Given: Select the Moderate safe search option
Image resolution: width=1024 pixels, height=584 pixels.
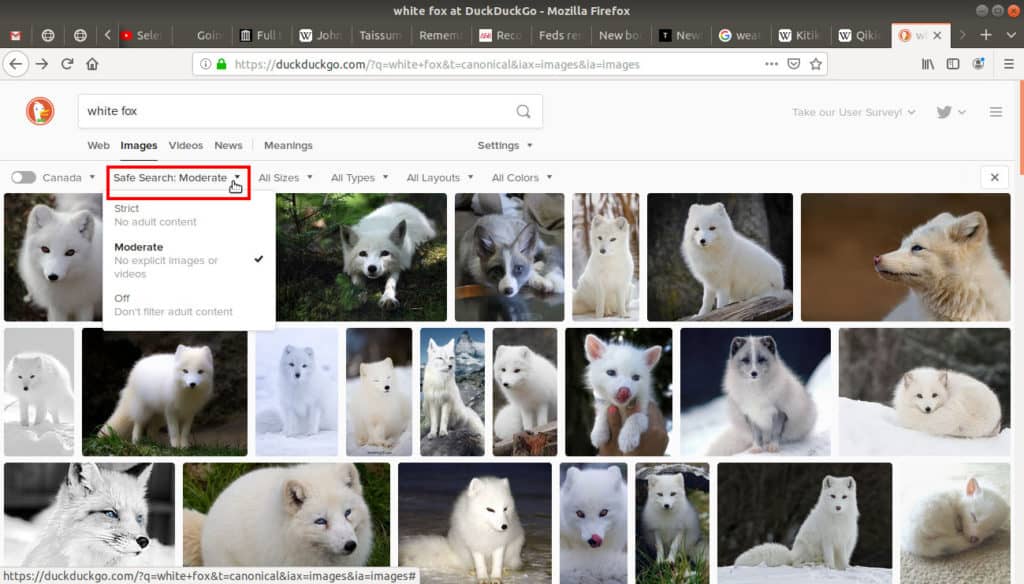Looking at the screenshot, I should point(189,260).
